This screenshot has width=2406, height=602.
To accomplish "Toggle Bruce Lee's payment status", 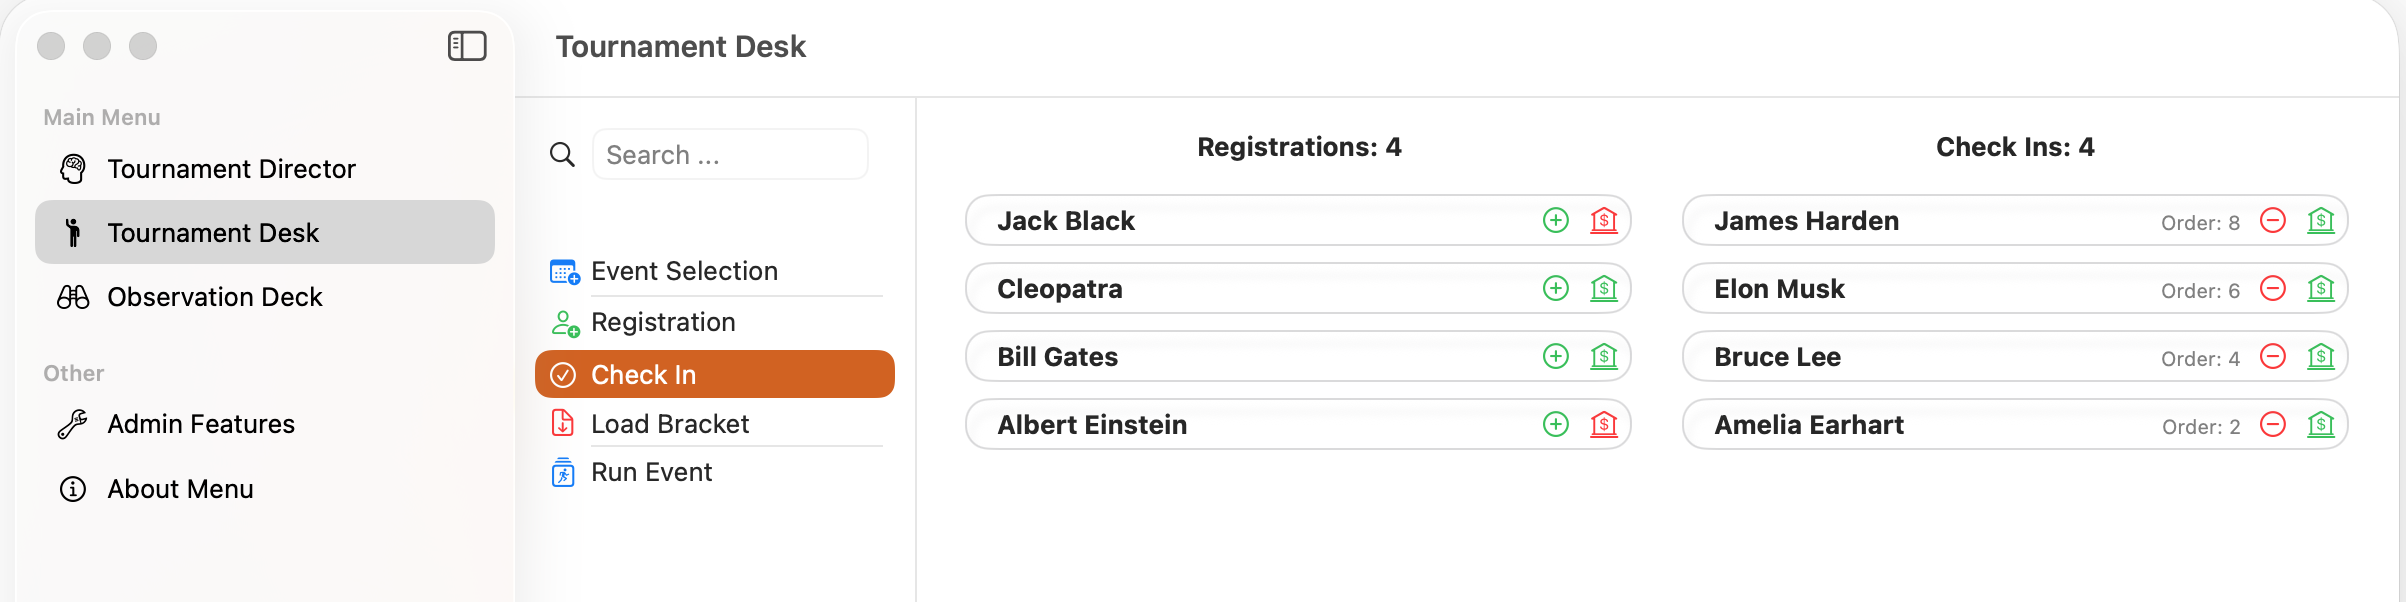I will tap(2322, 356).
